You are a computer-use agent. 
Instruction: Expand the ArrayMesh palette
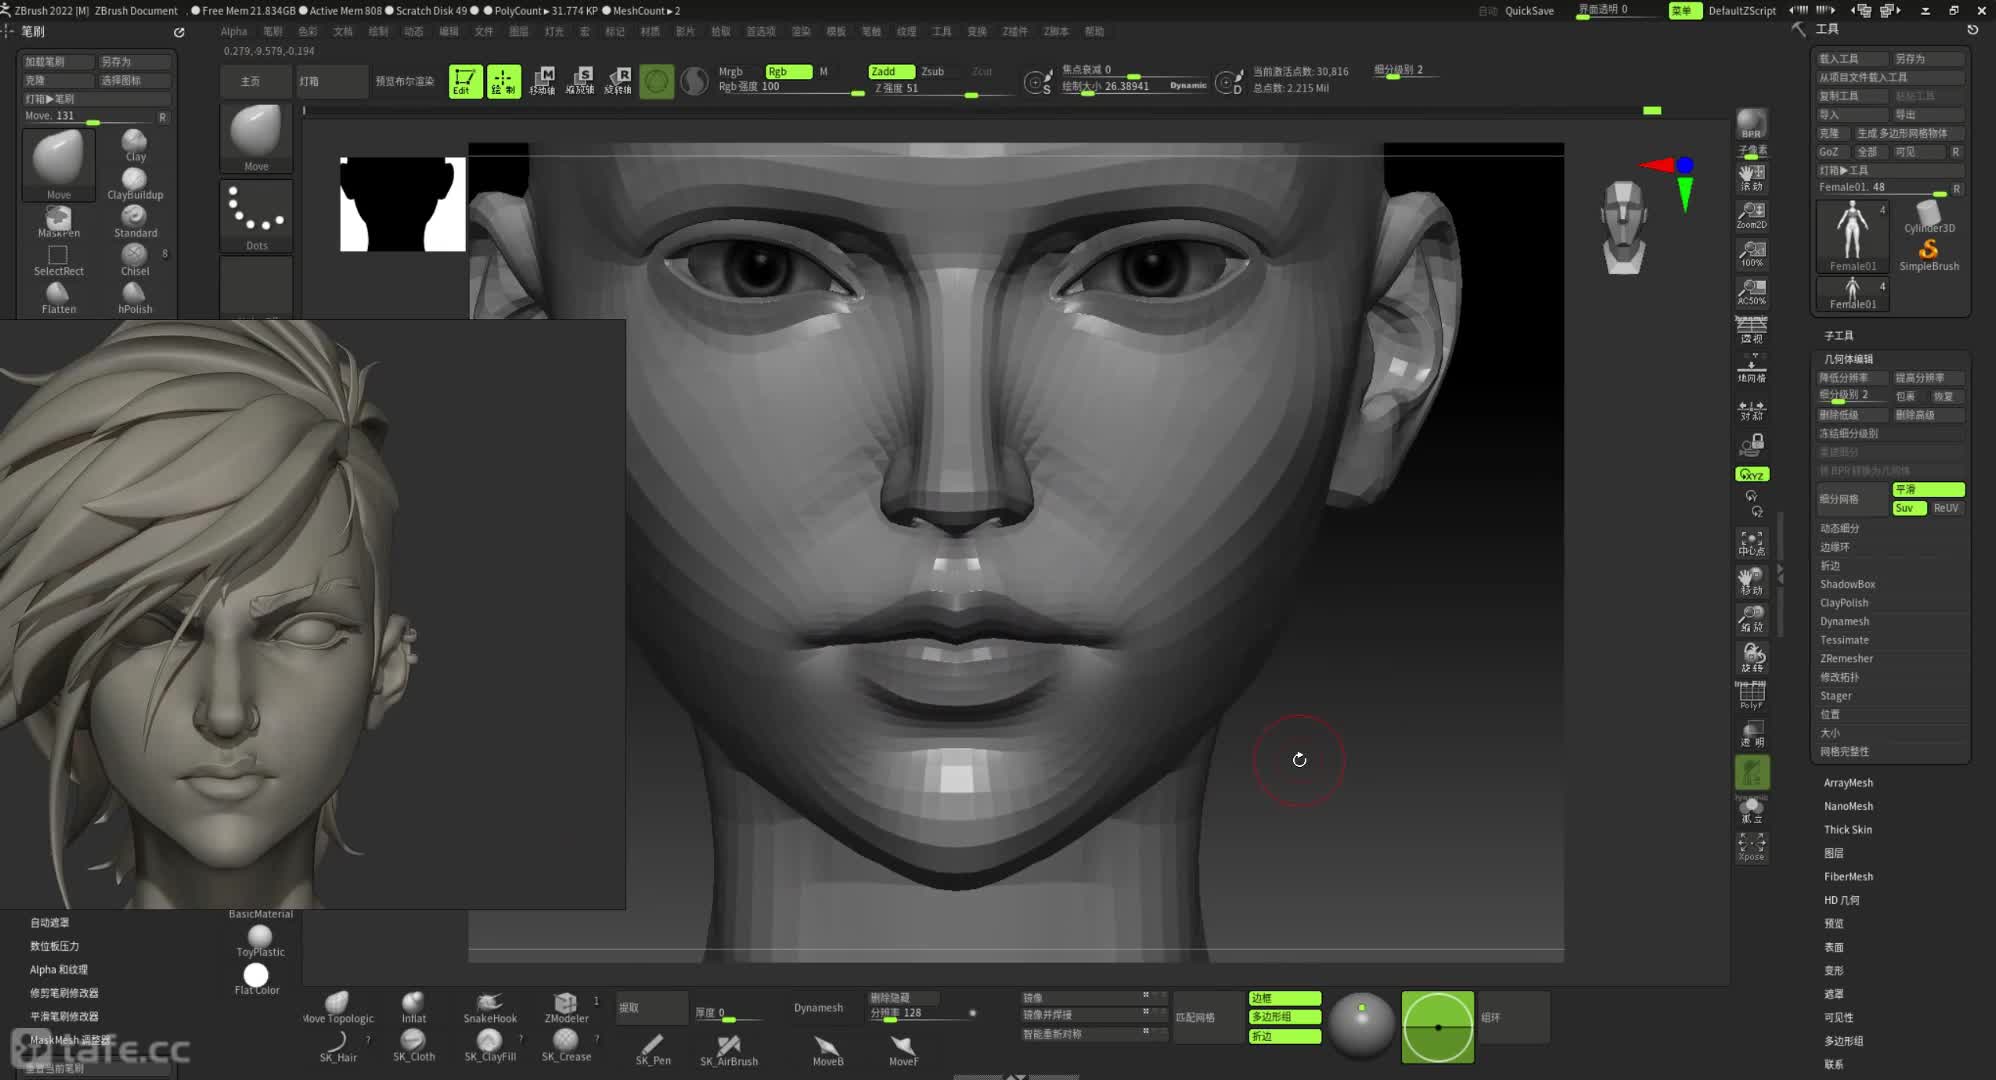click(1848, 783)
